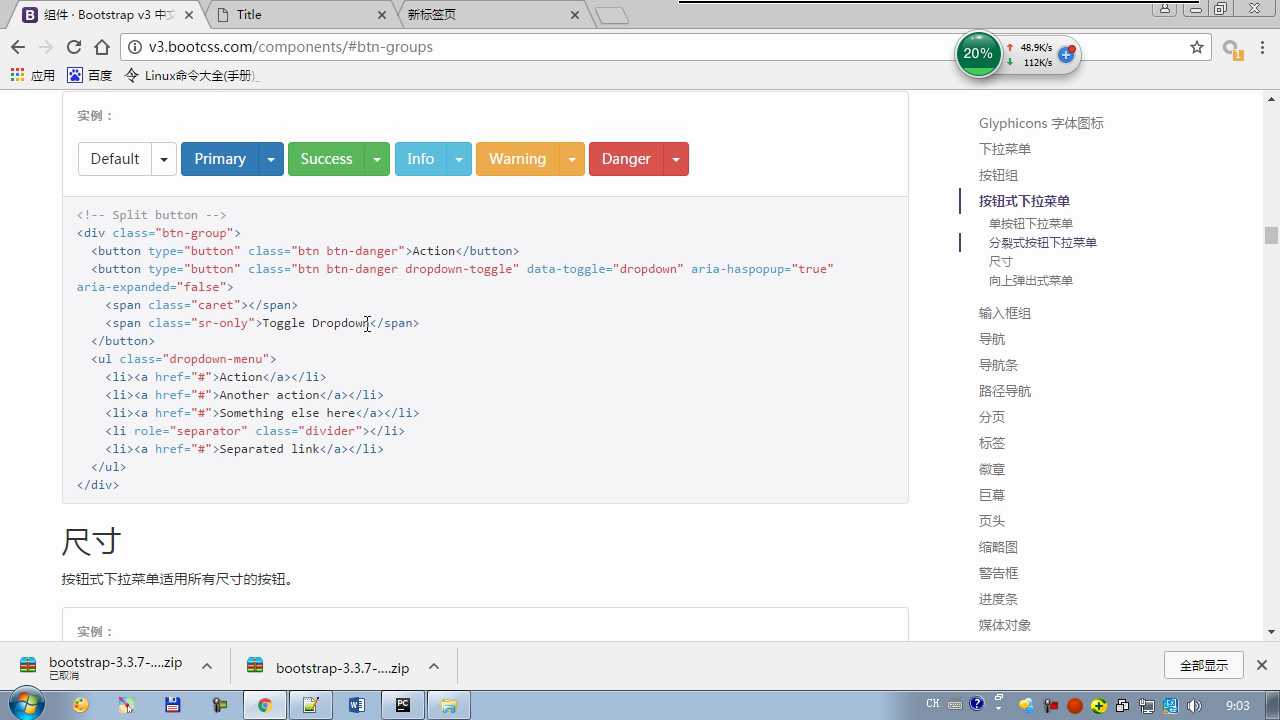
Task: Open options for second bootstrap-3.3.7 zip download
Action: coord(434,666)
